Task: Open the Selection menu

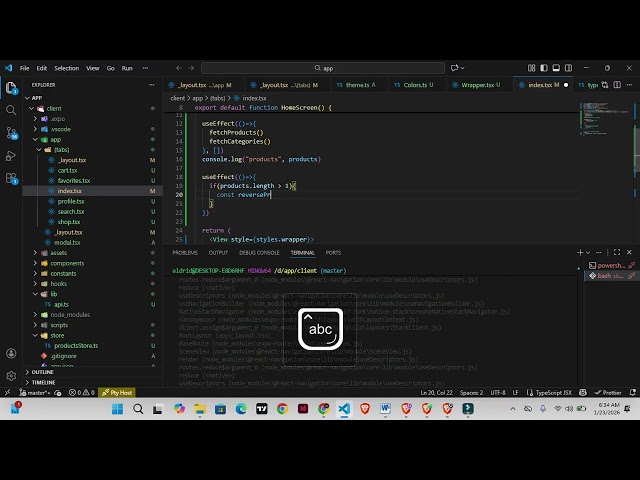Action: (66, 68)
